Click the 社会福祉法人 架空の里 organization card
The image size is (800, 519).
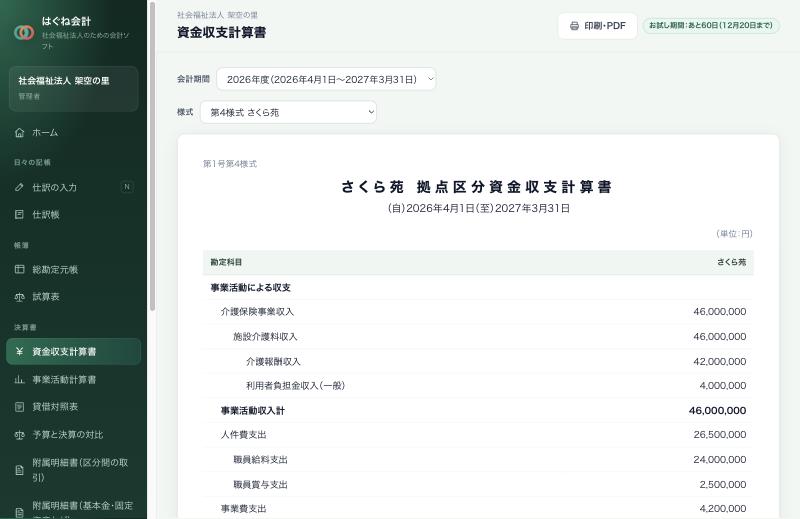click(x=73, y=88)
